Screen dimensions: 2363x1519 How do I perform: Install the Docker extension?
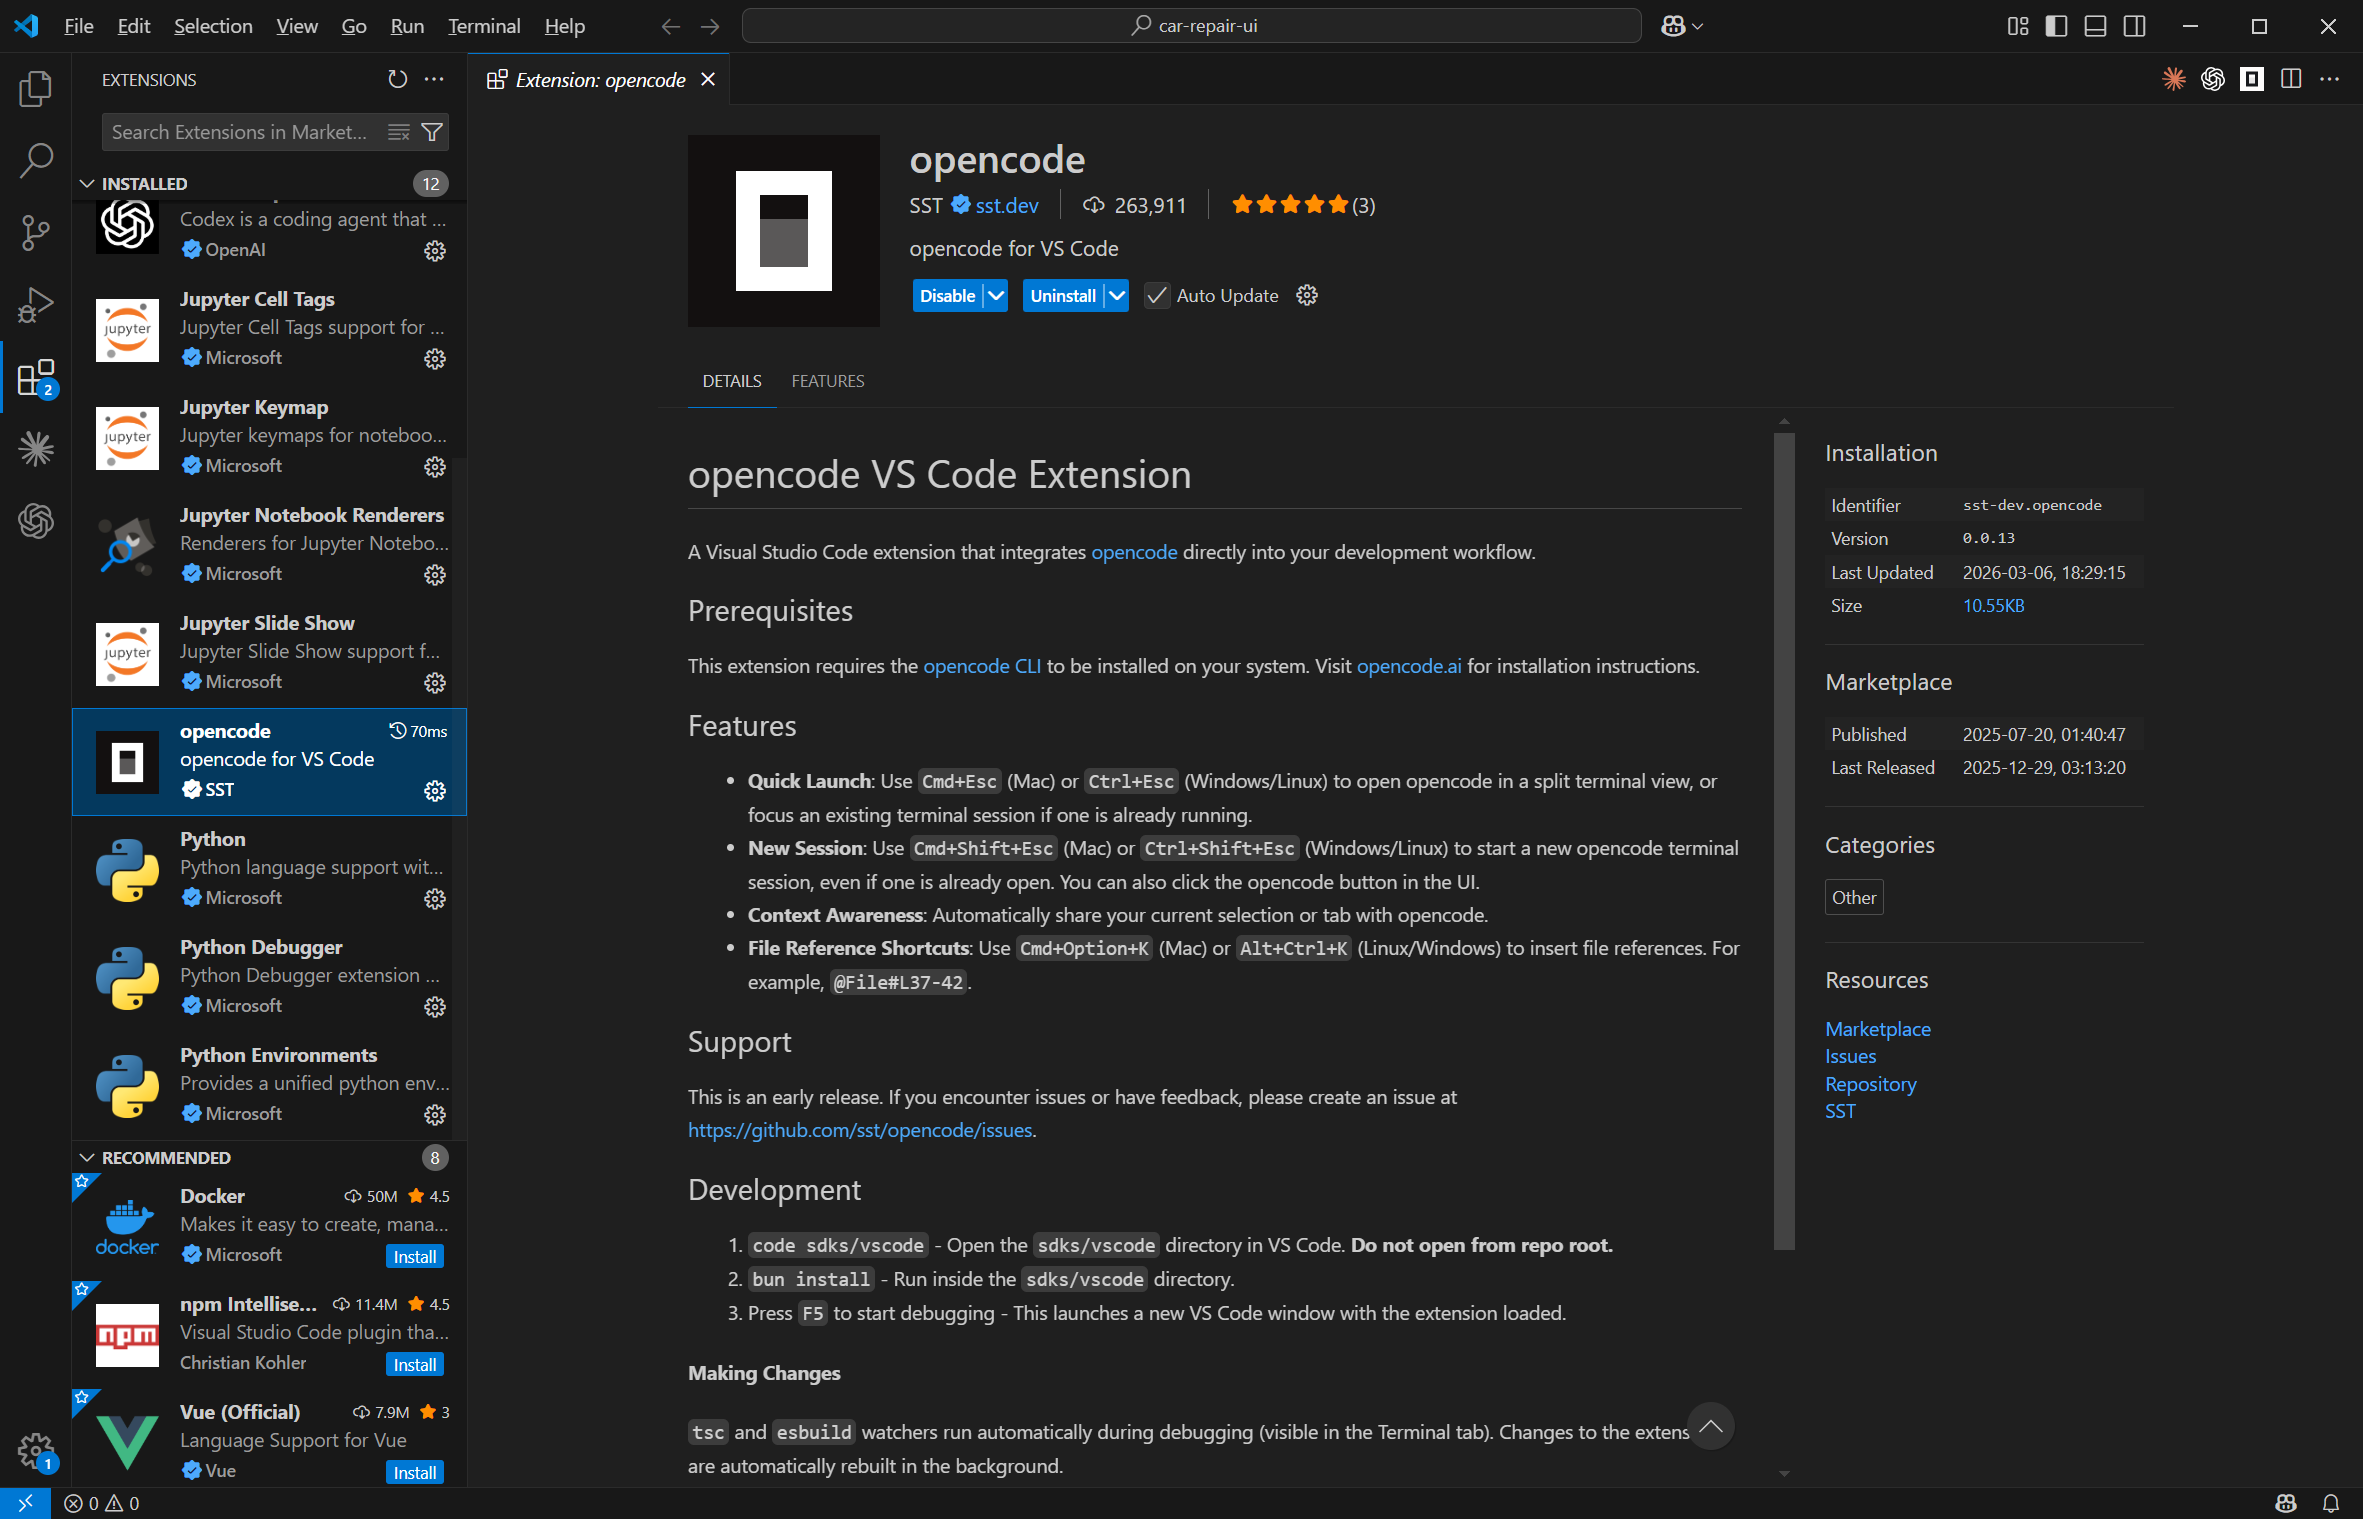pyautogui.click(x=413, y=1256)
